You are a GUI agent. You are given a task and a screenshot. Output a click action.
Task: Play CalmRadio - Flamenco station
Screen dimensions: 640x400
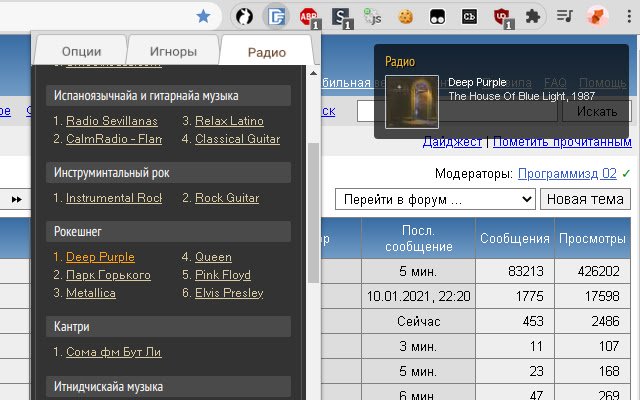point(114,139)
